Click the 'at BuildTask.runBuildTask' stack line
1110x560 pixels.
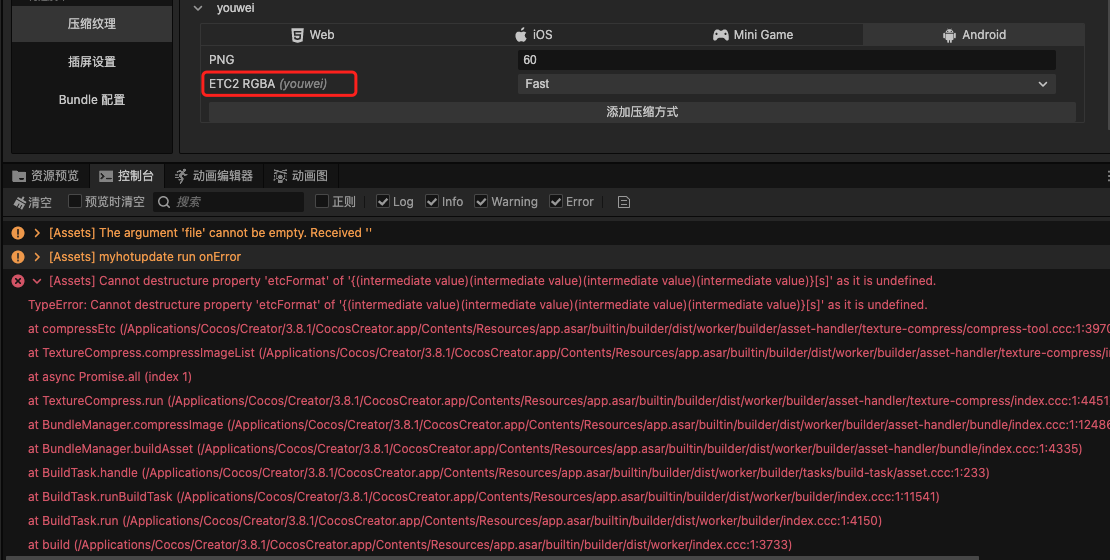pyautogui.click(x=484, y=497)
